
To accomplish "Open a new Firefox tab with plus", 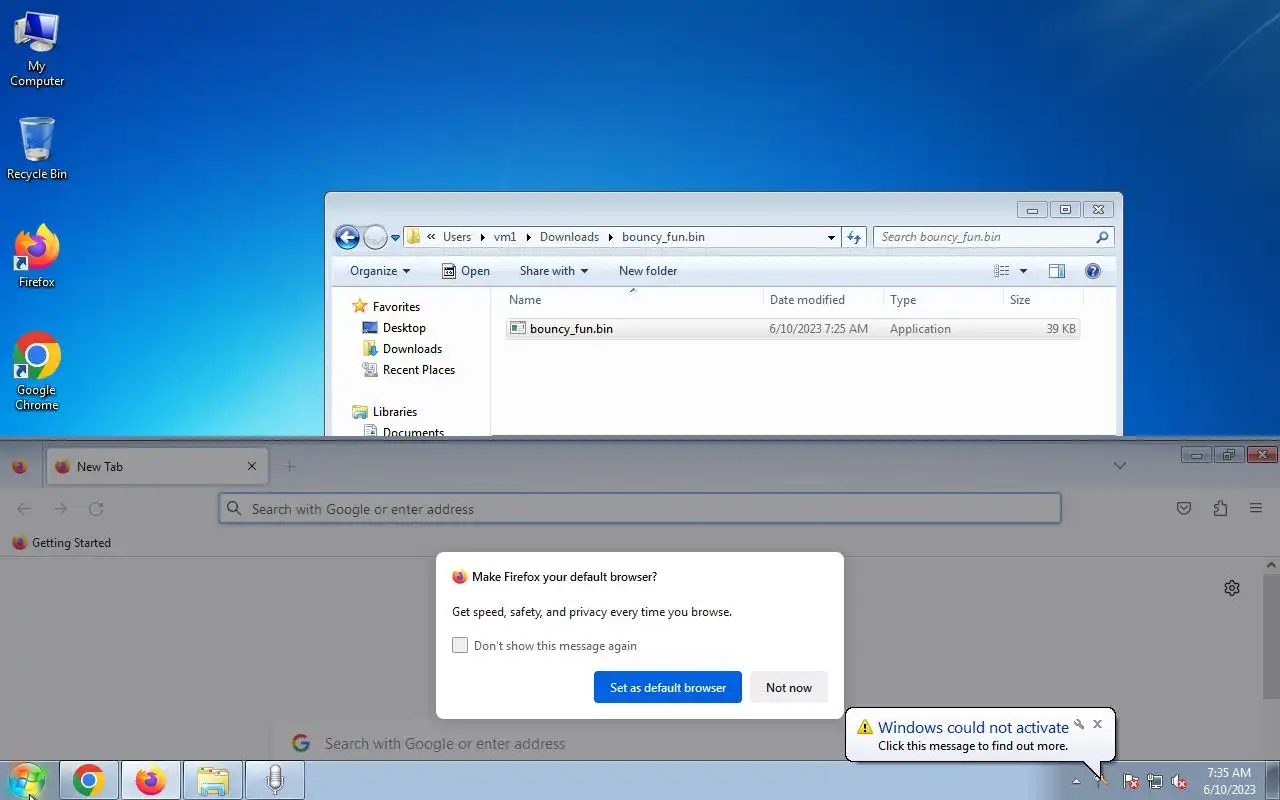I will (x=290, y=466).
